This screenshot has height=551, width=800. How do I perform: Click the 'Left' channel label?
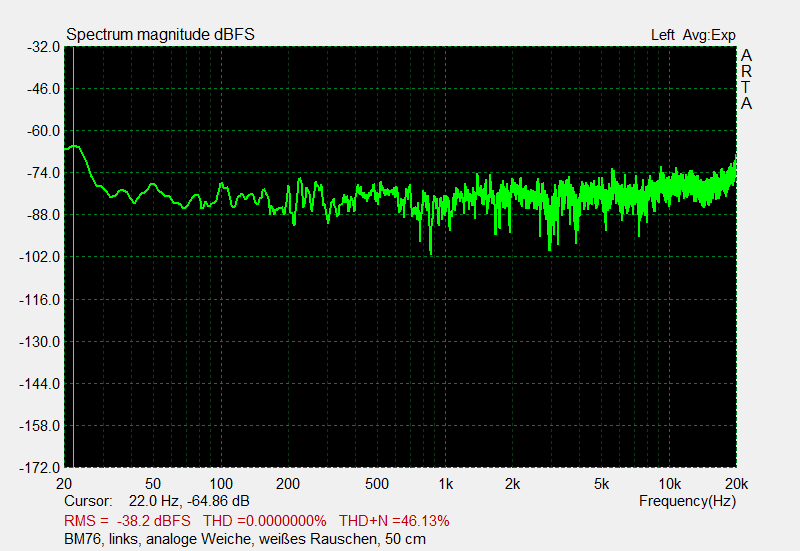coord(663,35)
